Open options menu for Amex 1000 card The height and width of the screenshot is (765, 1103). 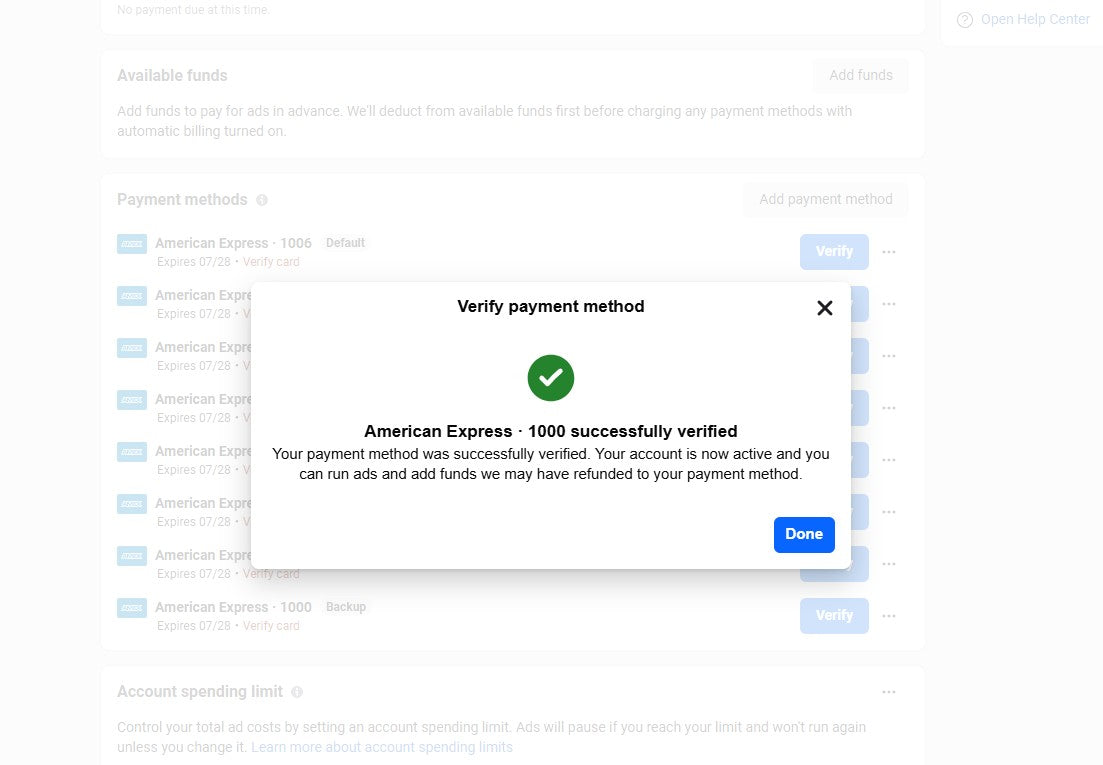coord(889,616)
